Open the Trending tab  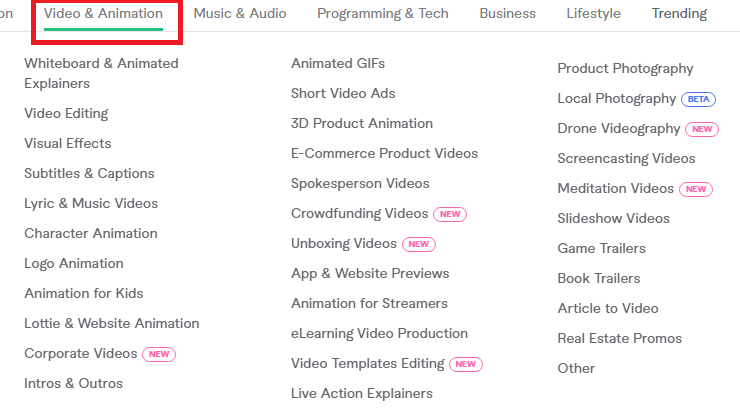[679, 14]
